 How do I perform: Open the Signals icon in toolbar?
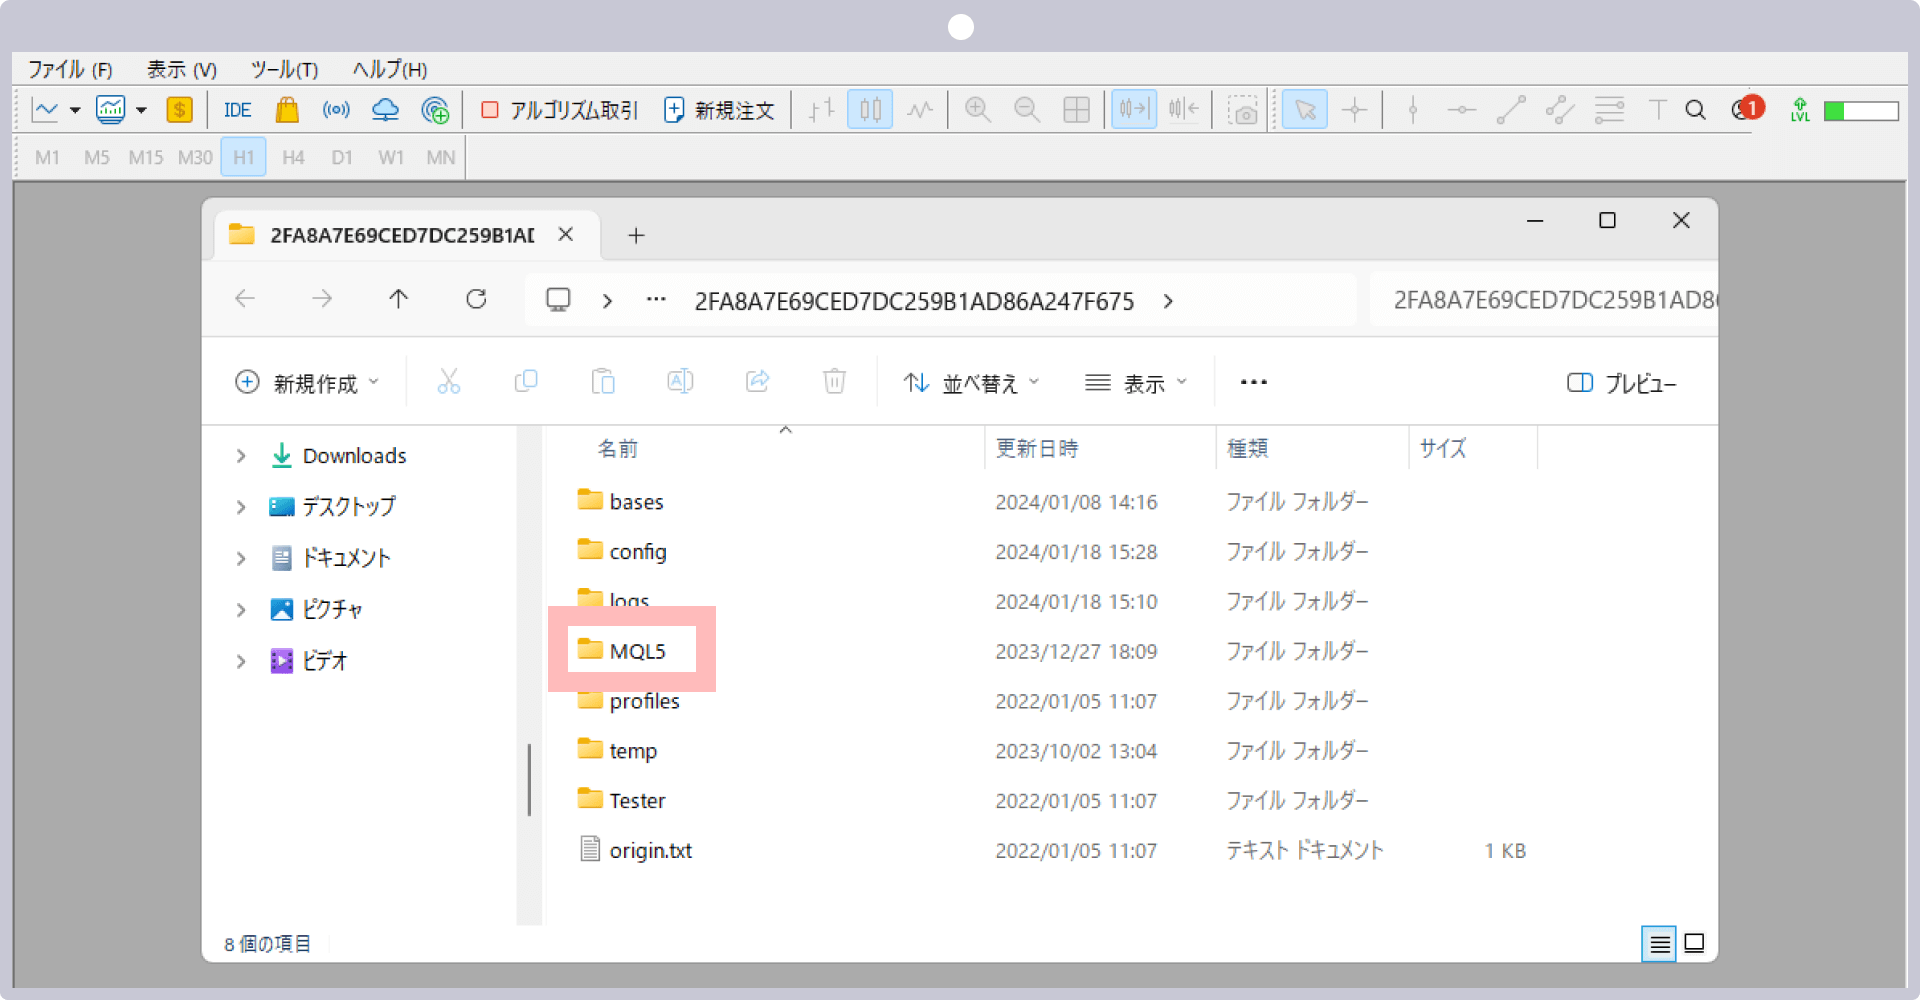pyautogui.click(x=336, y=110)
